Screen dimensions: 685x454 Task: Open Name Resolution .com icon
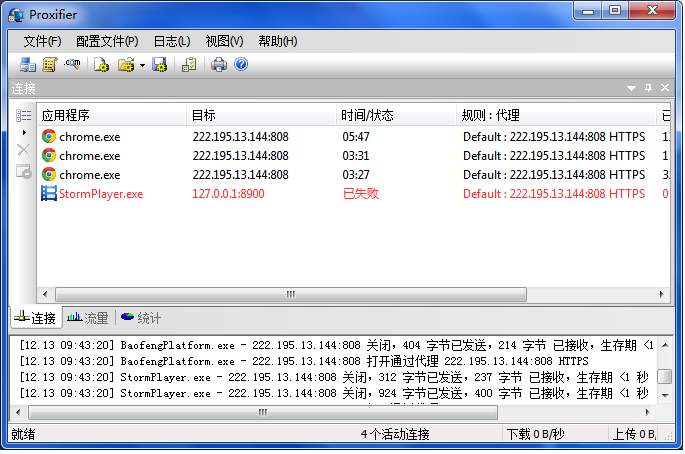click(x=73, y=64)
